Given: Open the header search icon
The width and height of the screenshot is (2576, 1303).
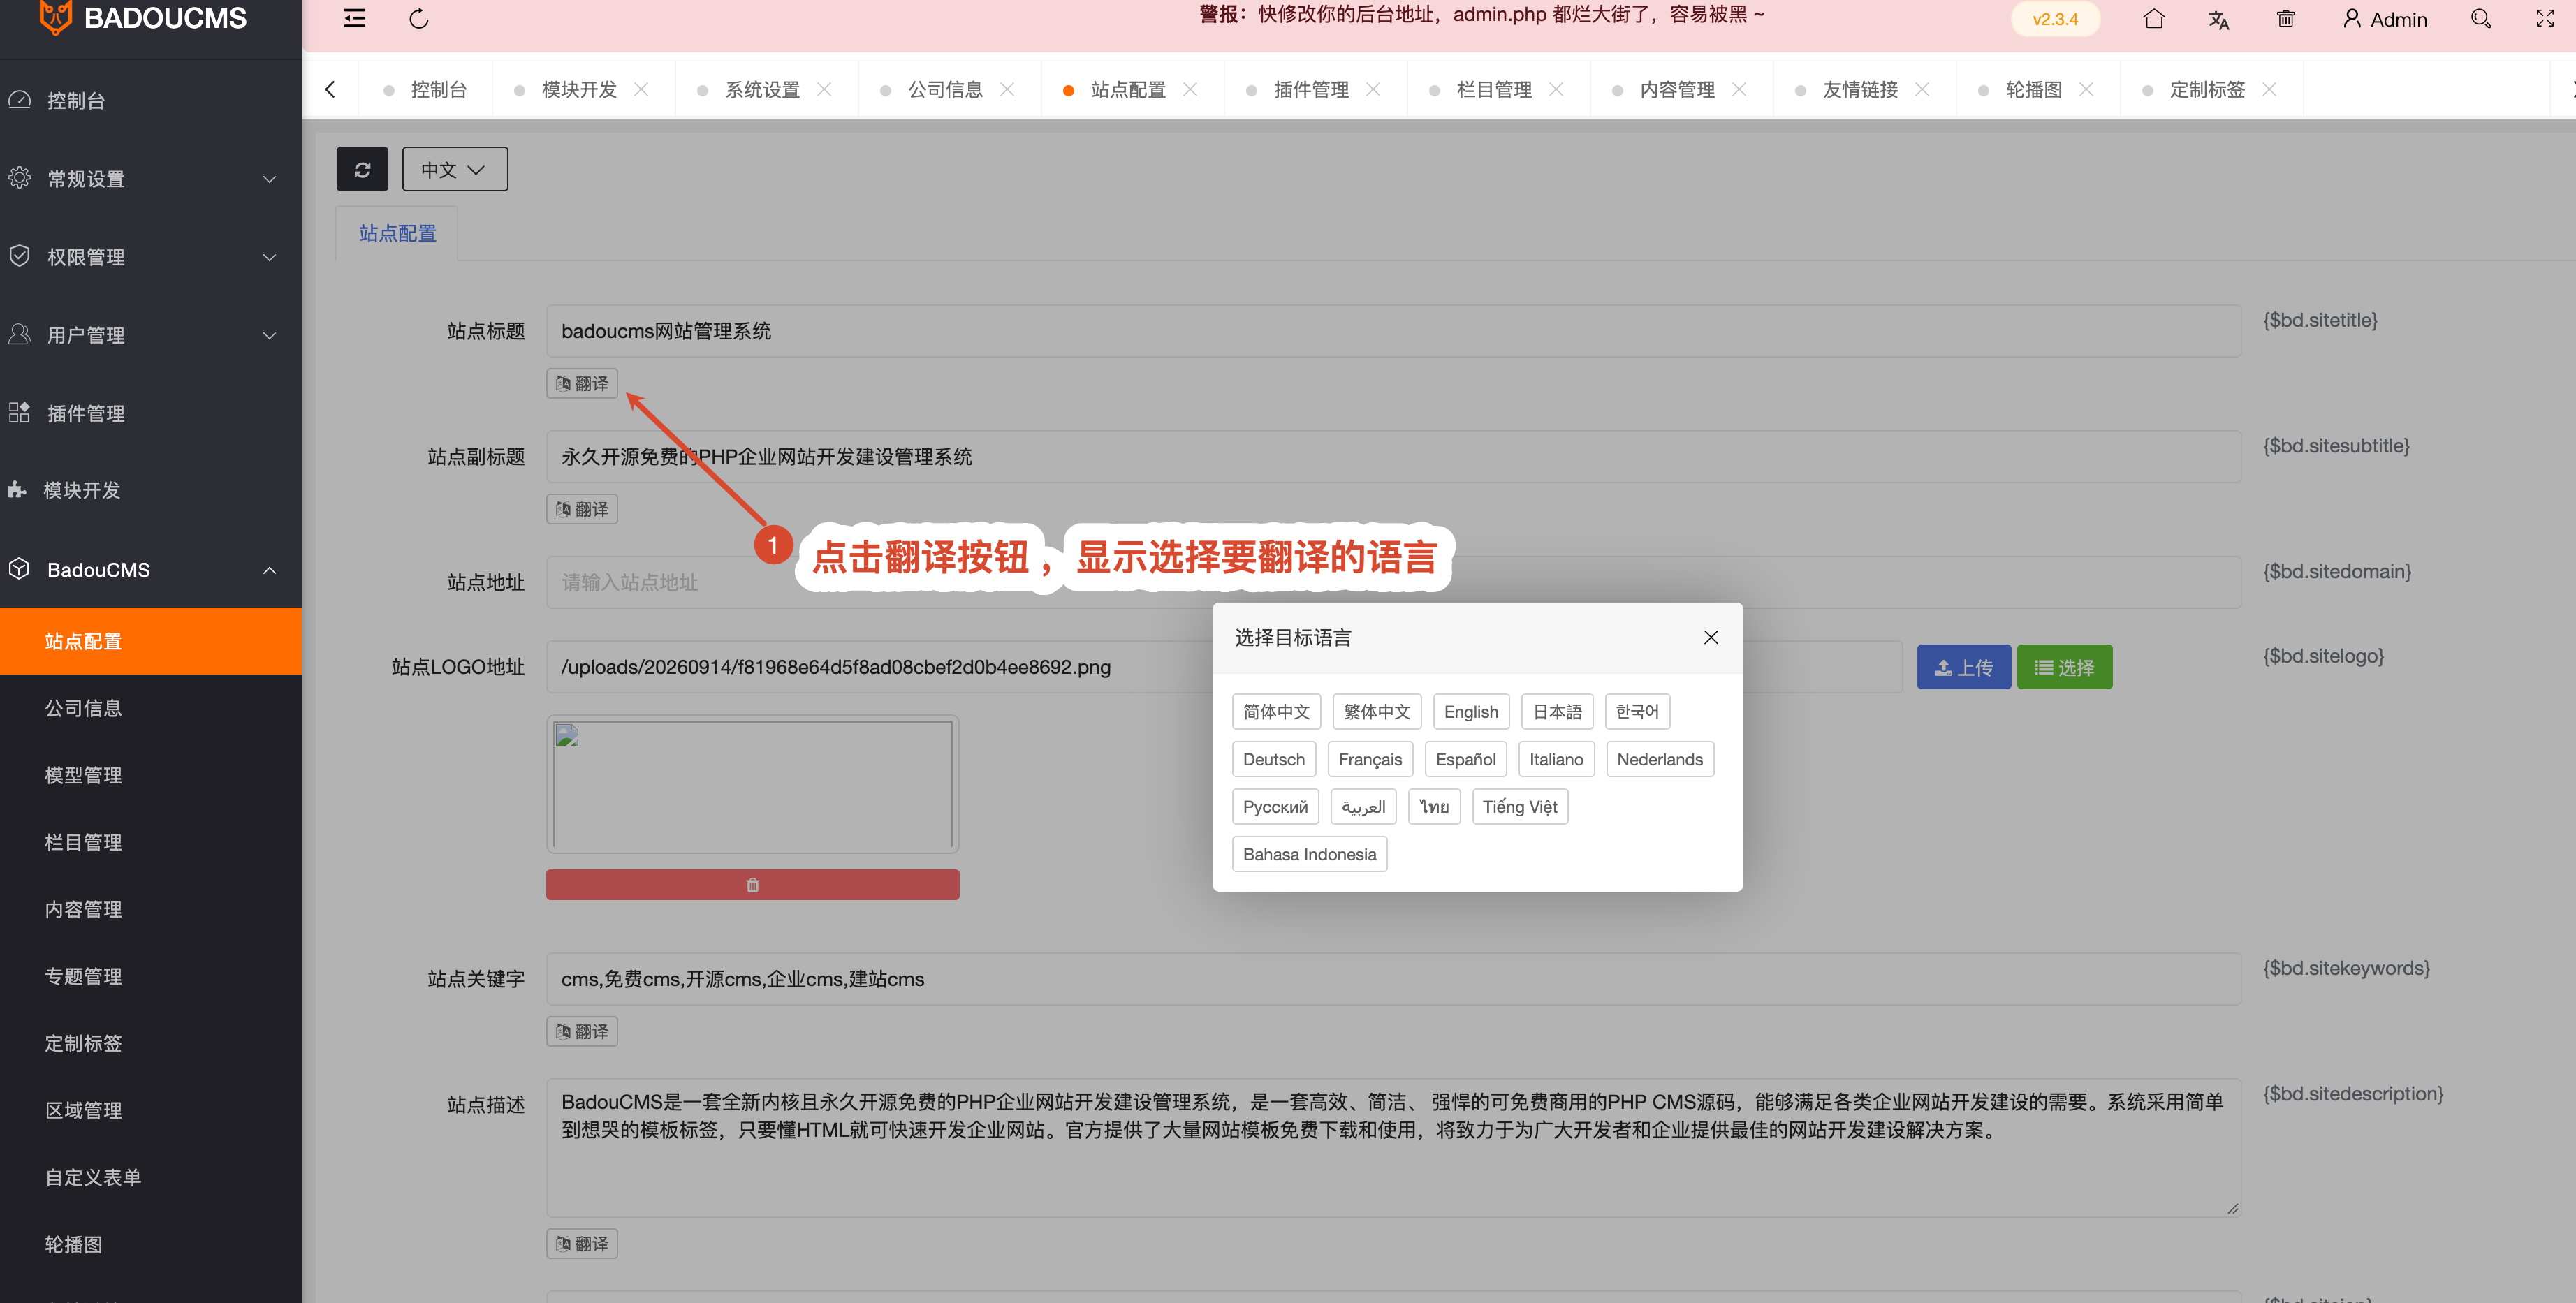Looking at the screenshot, I should click(2481, 19).
